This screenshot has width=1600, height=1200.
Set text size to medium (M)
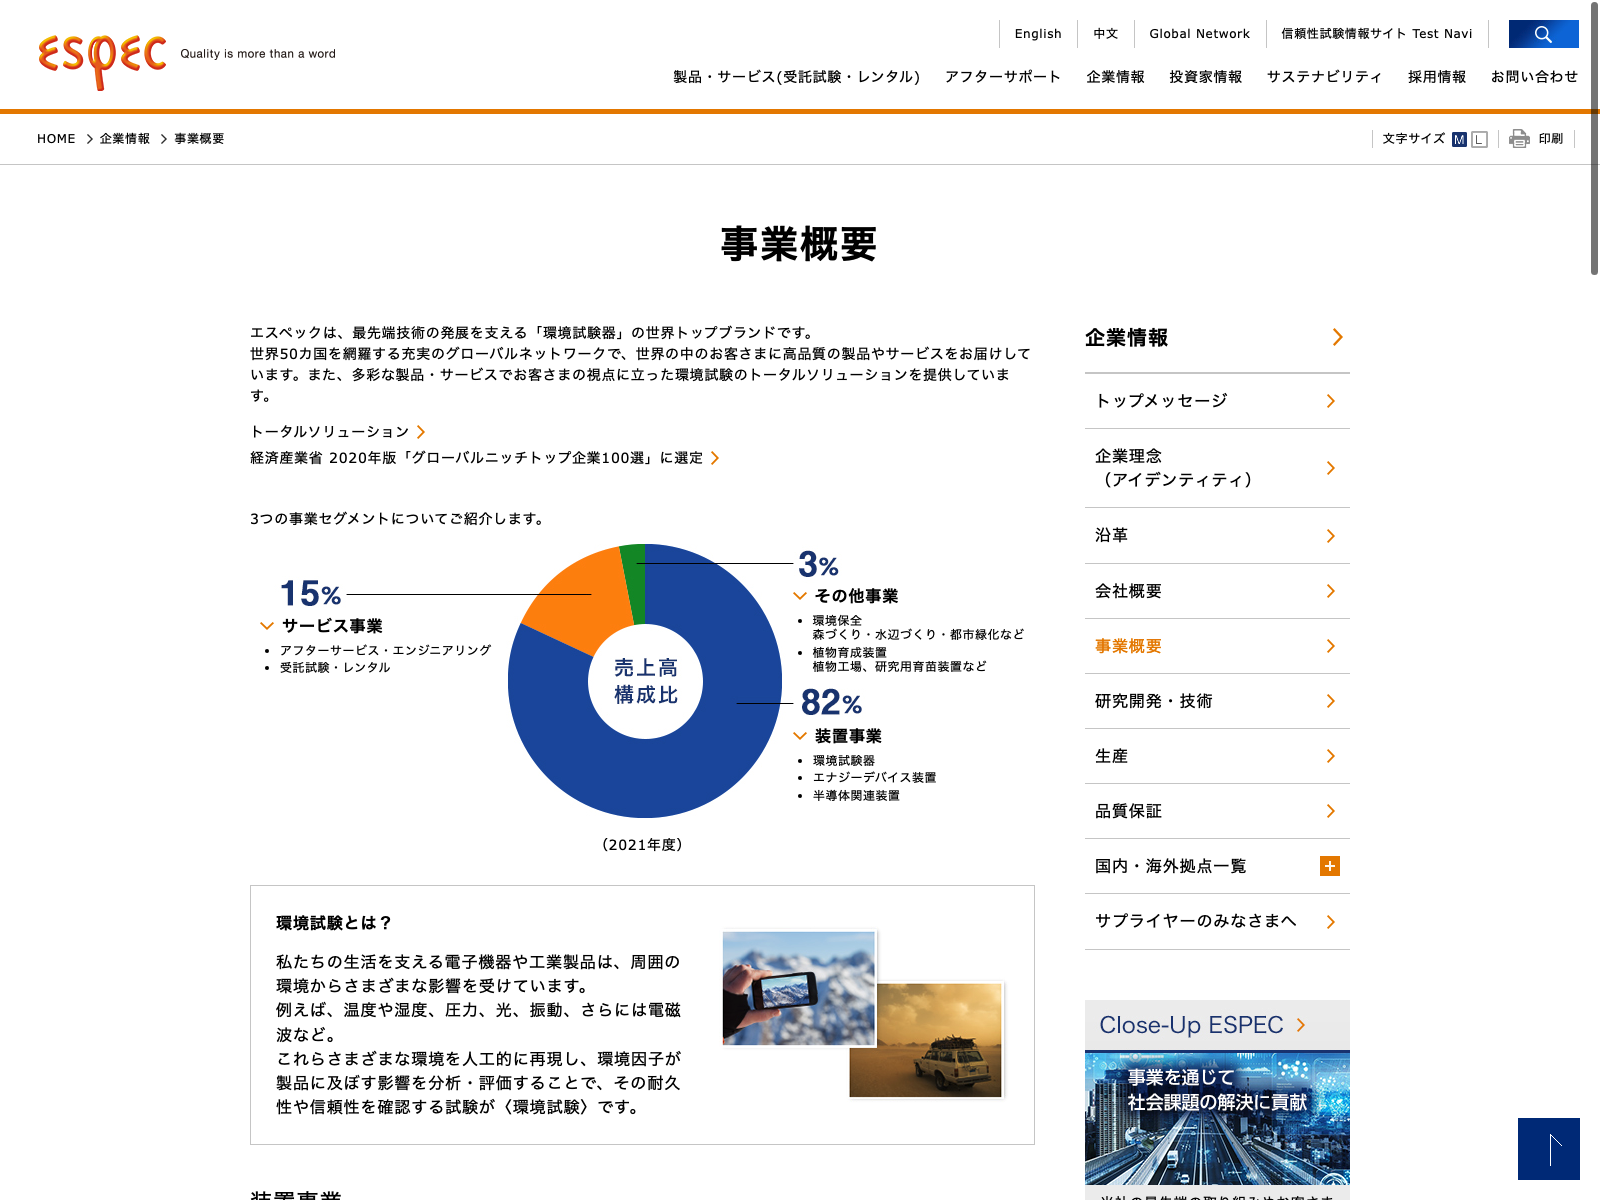[1459, 140]
